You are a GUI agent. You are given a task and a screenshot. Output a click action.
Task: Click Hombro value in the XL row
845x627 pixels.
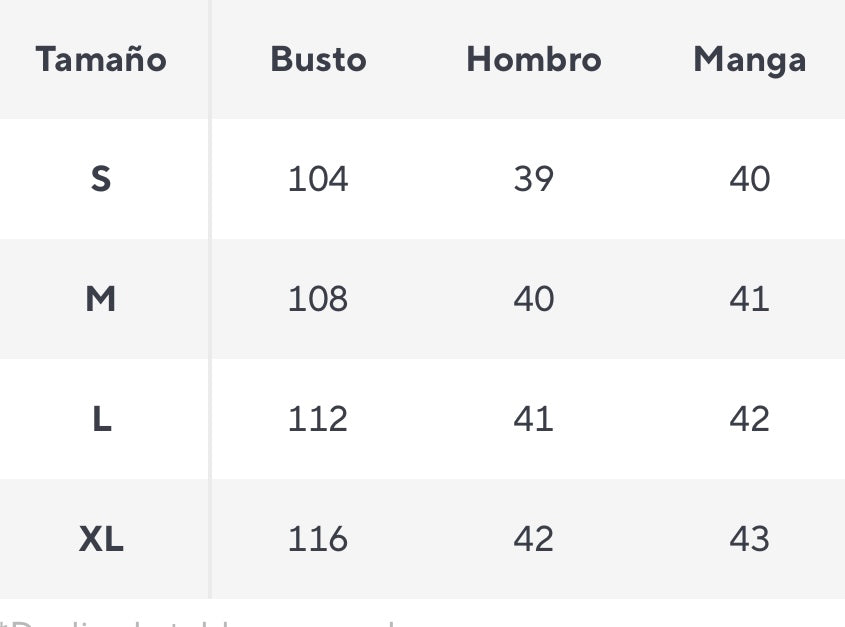click(x=533, y=540)
